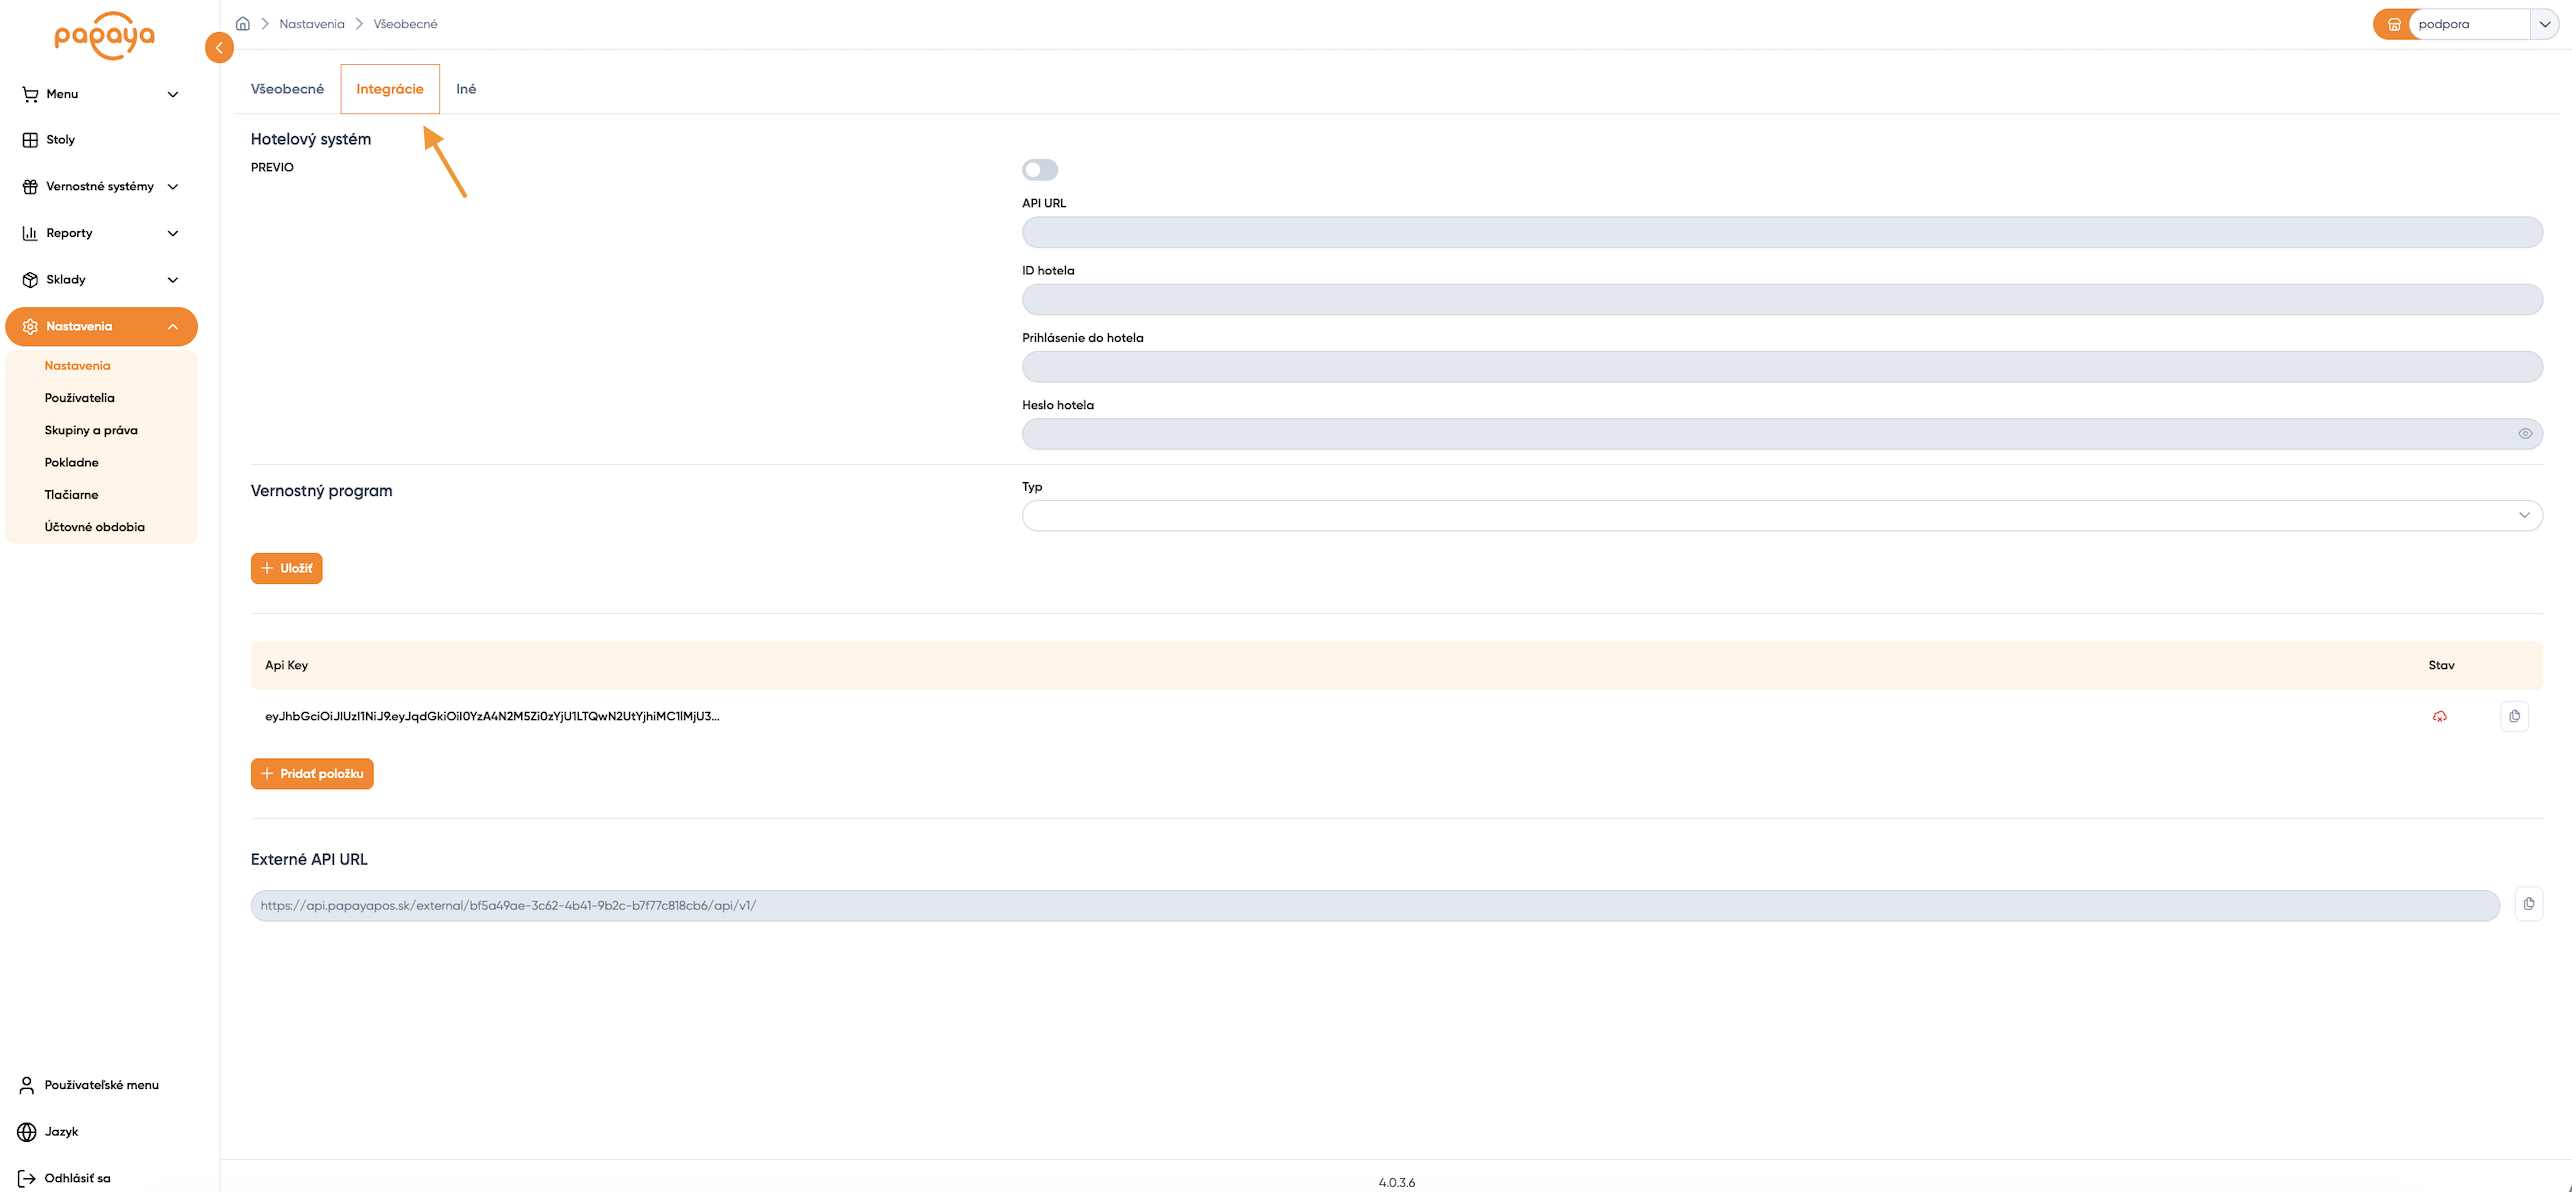This screenshot has width=2572, height=1192.
Task: Click the Heslo hotela input field
Action: point(1782,434)
